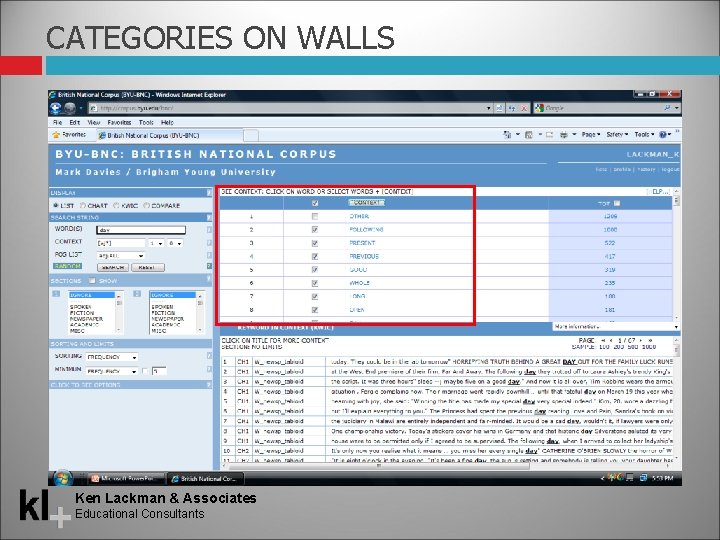Screen dimensions: 720x540
Task: Open the Safety dropdown menu in command bar
Action: tap(617, 135)
